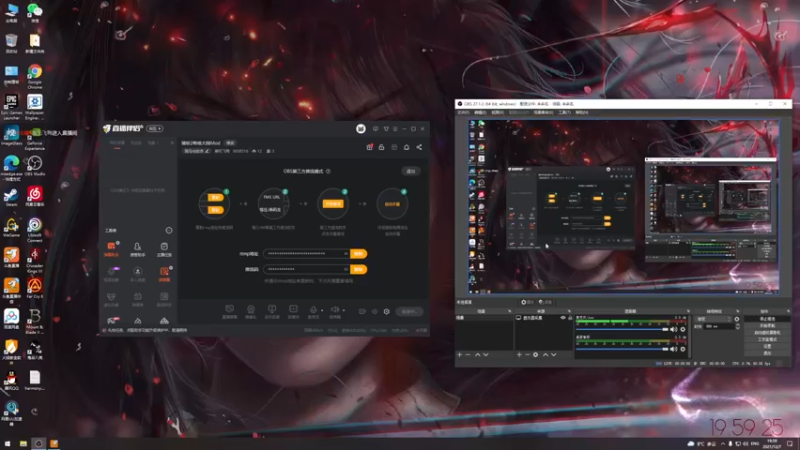Open the third menu in OBS menu bar

[497, 112]
